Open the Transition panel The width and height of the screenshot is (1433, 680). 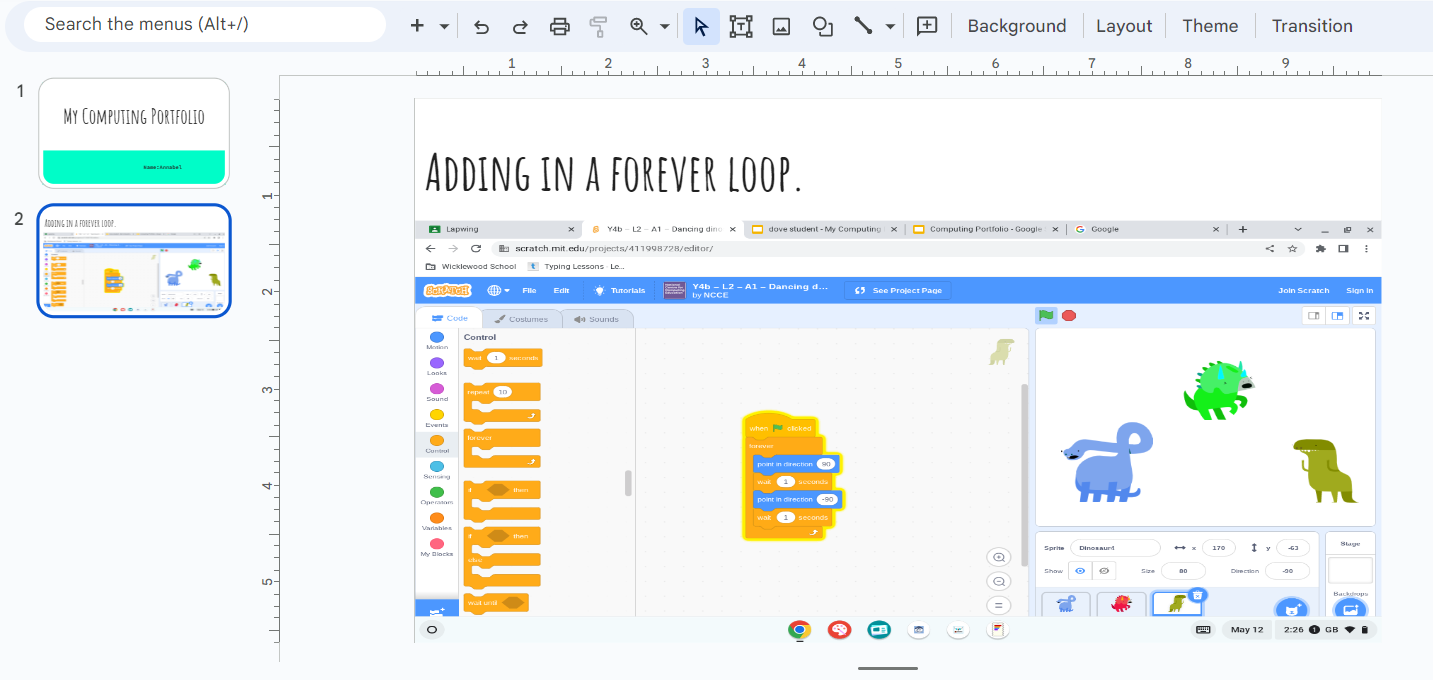[x=1312, y=26]
